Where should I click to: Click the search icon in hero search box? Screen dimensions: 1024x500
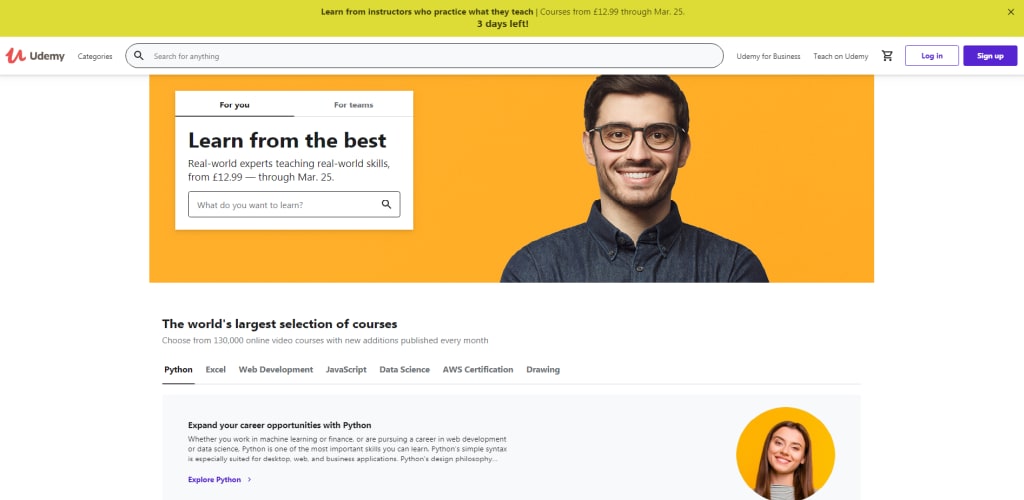[x=387, y=204]
